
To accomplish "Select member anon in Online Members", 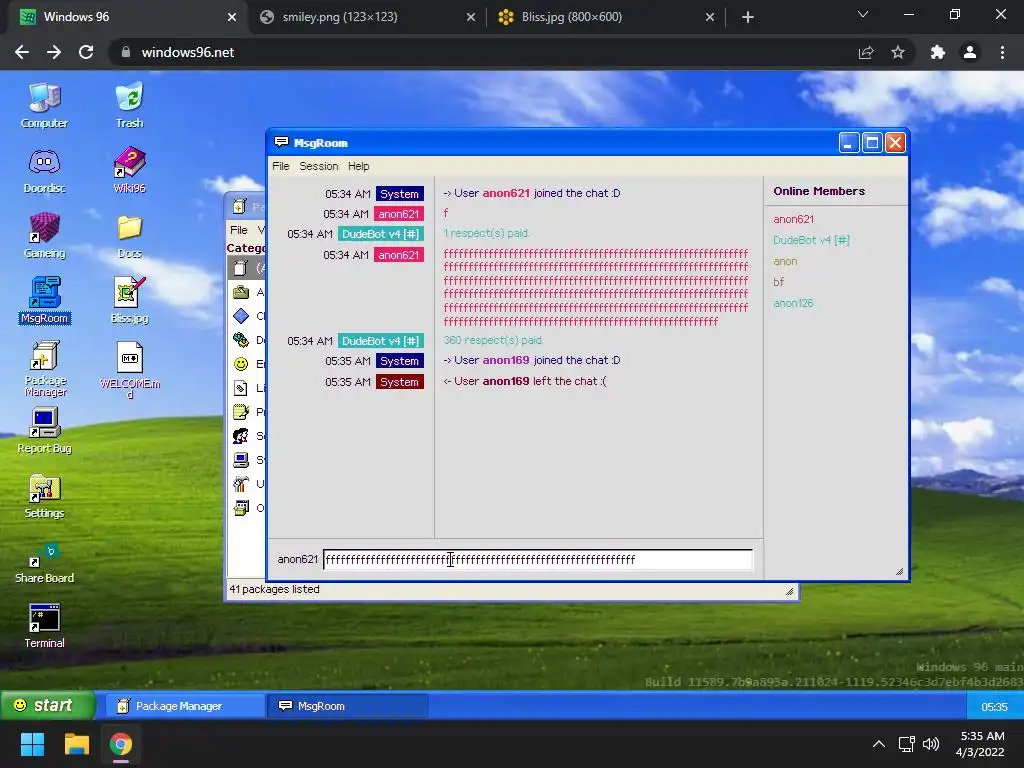I will tap(785, 261).
